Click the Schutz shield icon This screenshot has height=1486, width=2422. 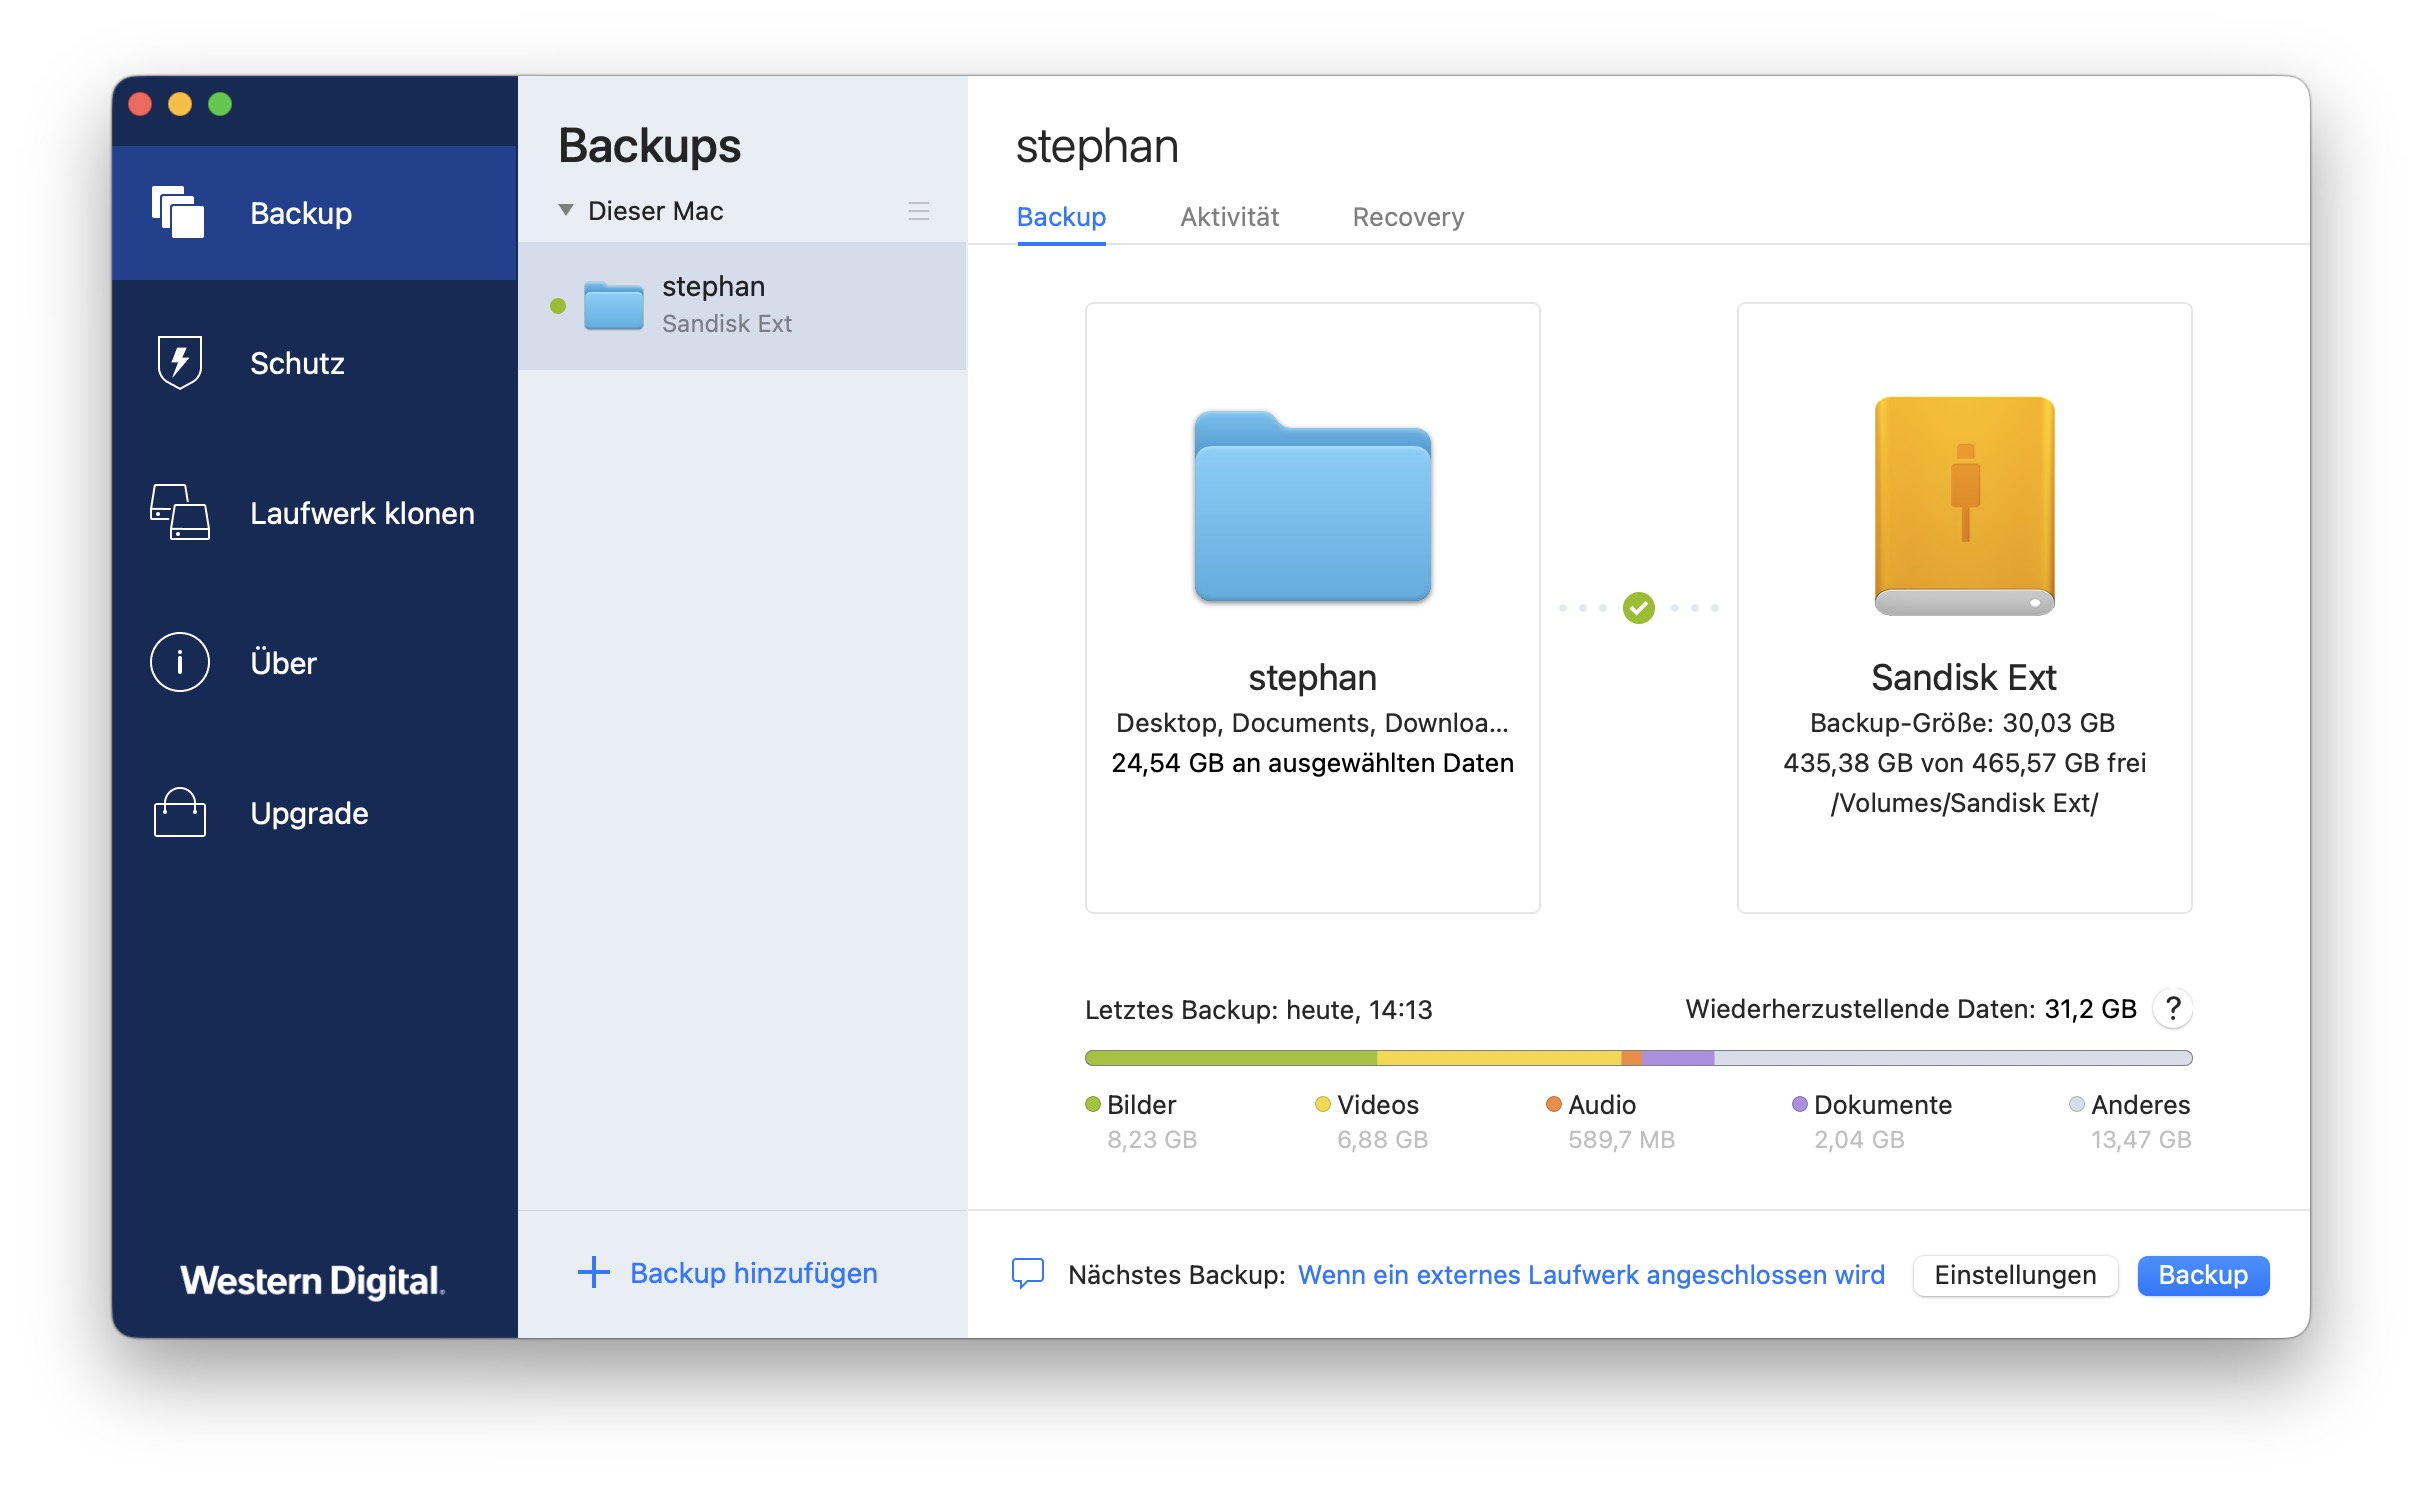pos(180,362)
